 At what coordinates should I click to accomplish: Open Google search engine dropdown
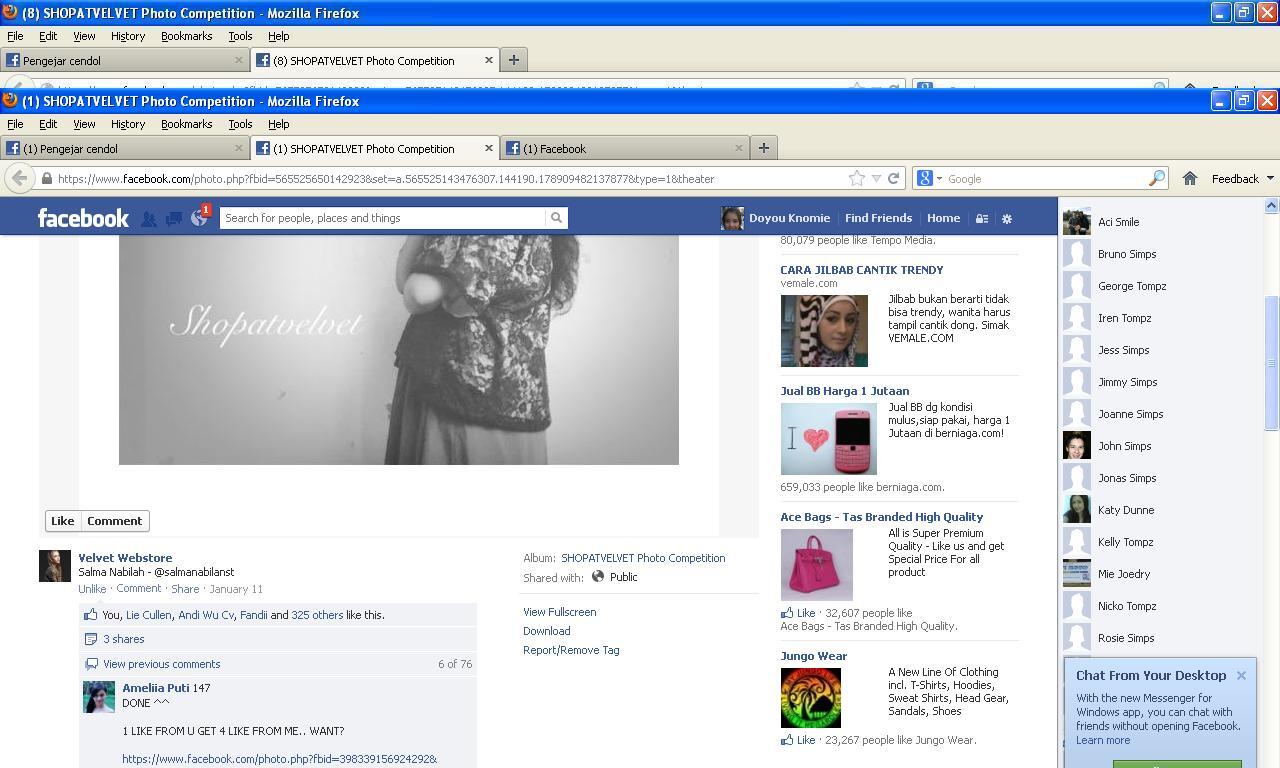tap(929, 178)
